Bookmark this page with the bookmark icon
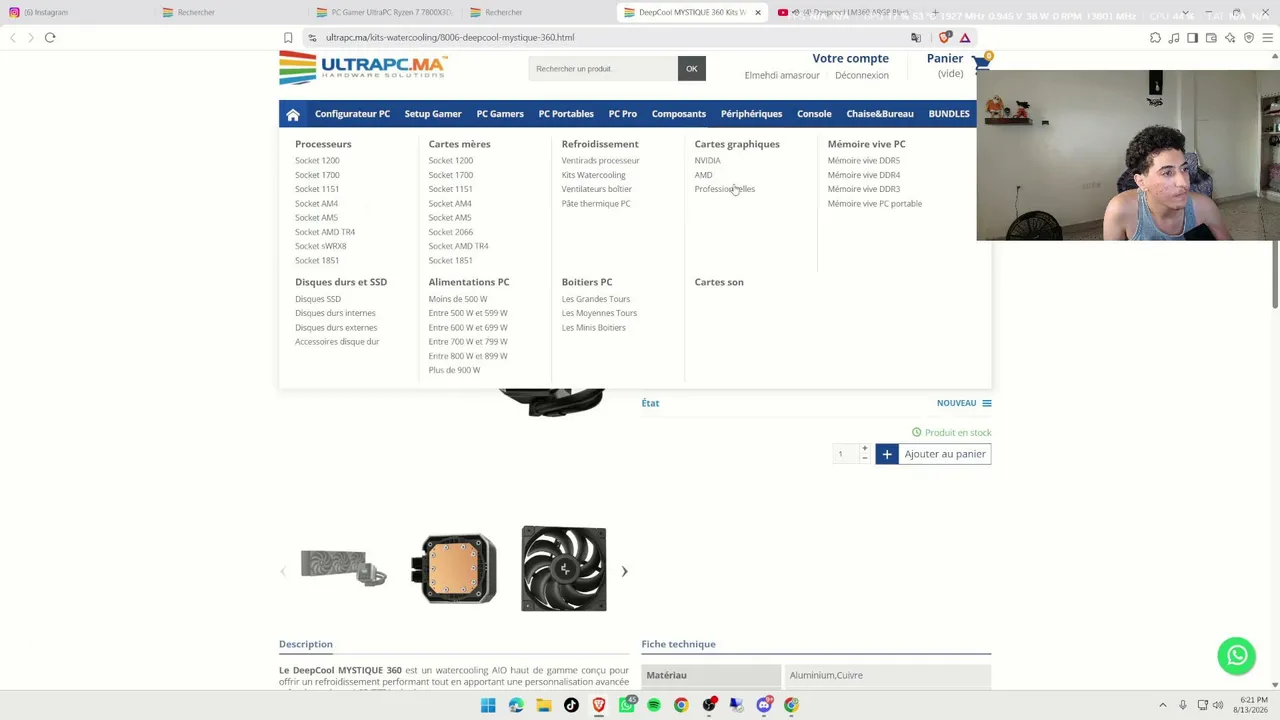1280x720 pixels. 288,38
